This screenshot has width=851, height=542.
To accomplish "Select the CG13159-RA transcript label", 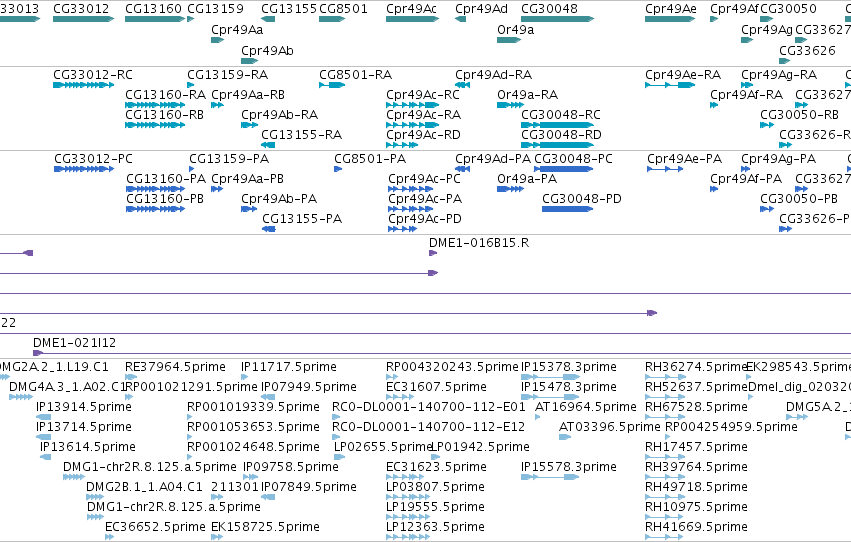I will point(227,75).
